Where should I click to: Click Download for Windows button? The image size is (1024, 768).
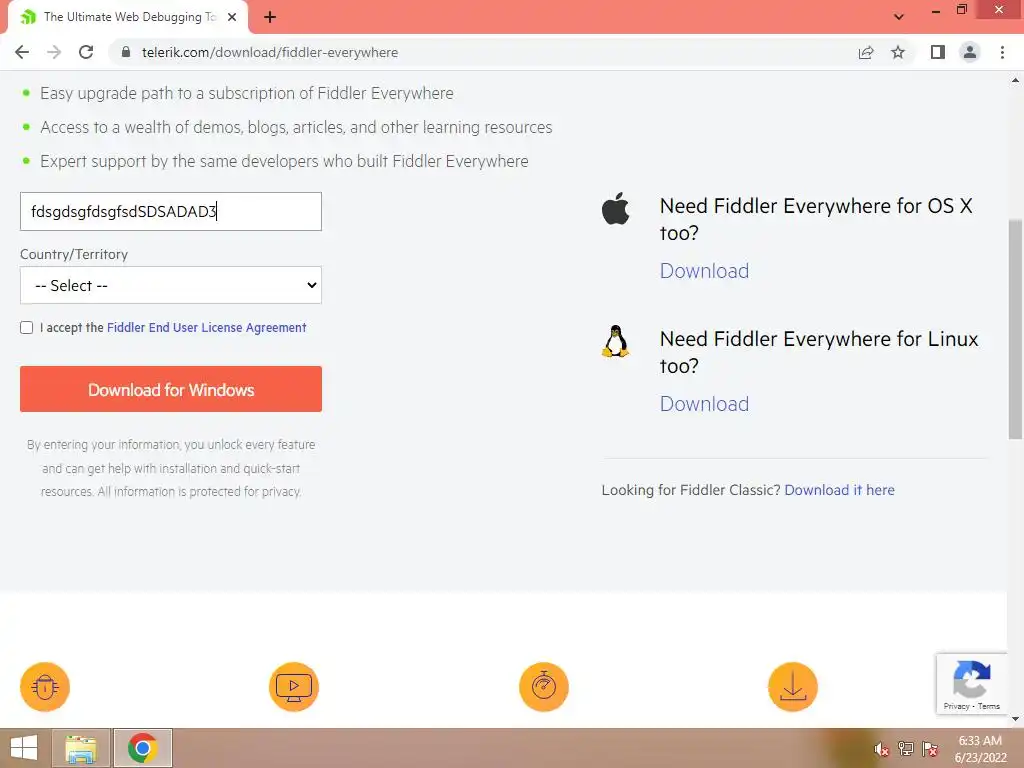click(x=171, y=389)
